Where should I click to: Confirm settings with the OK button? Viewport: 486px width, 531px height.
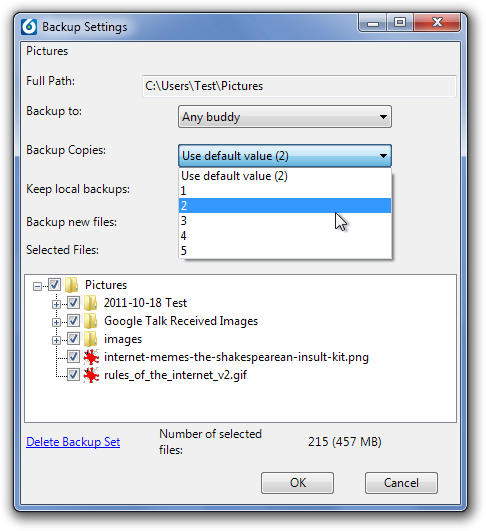297,483
